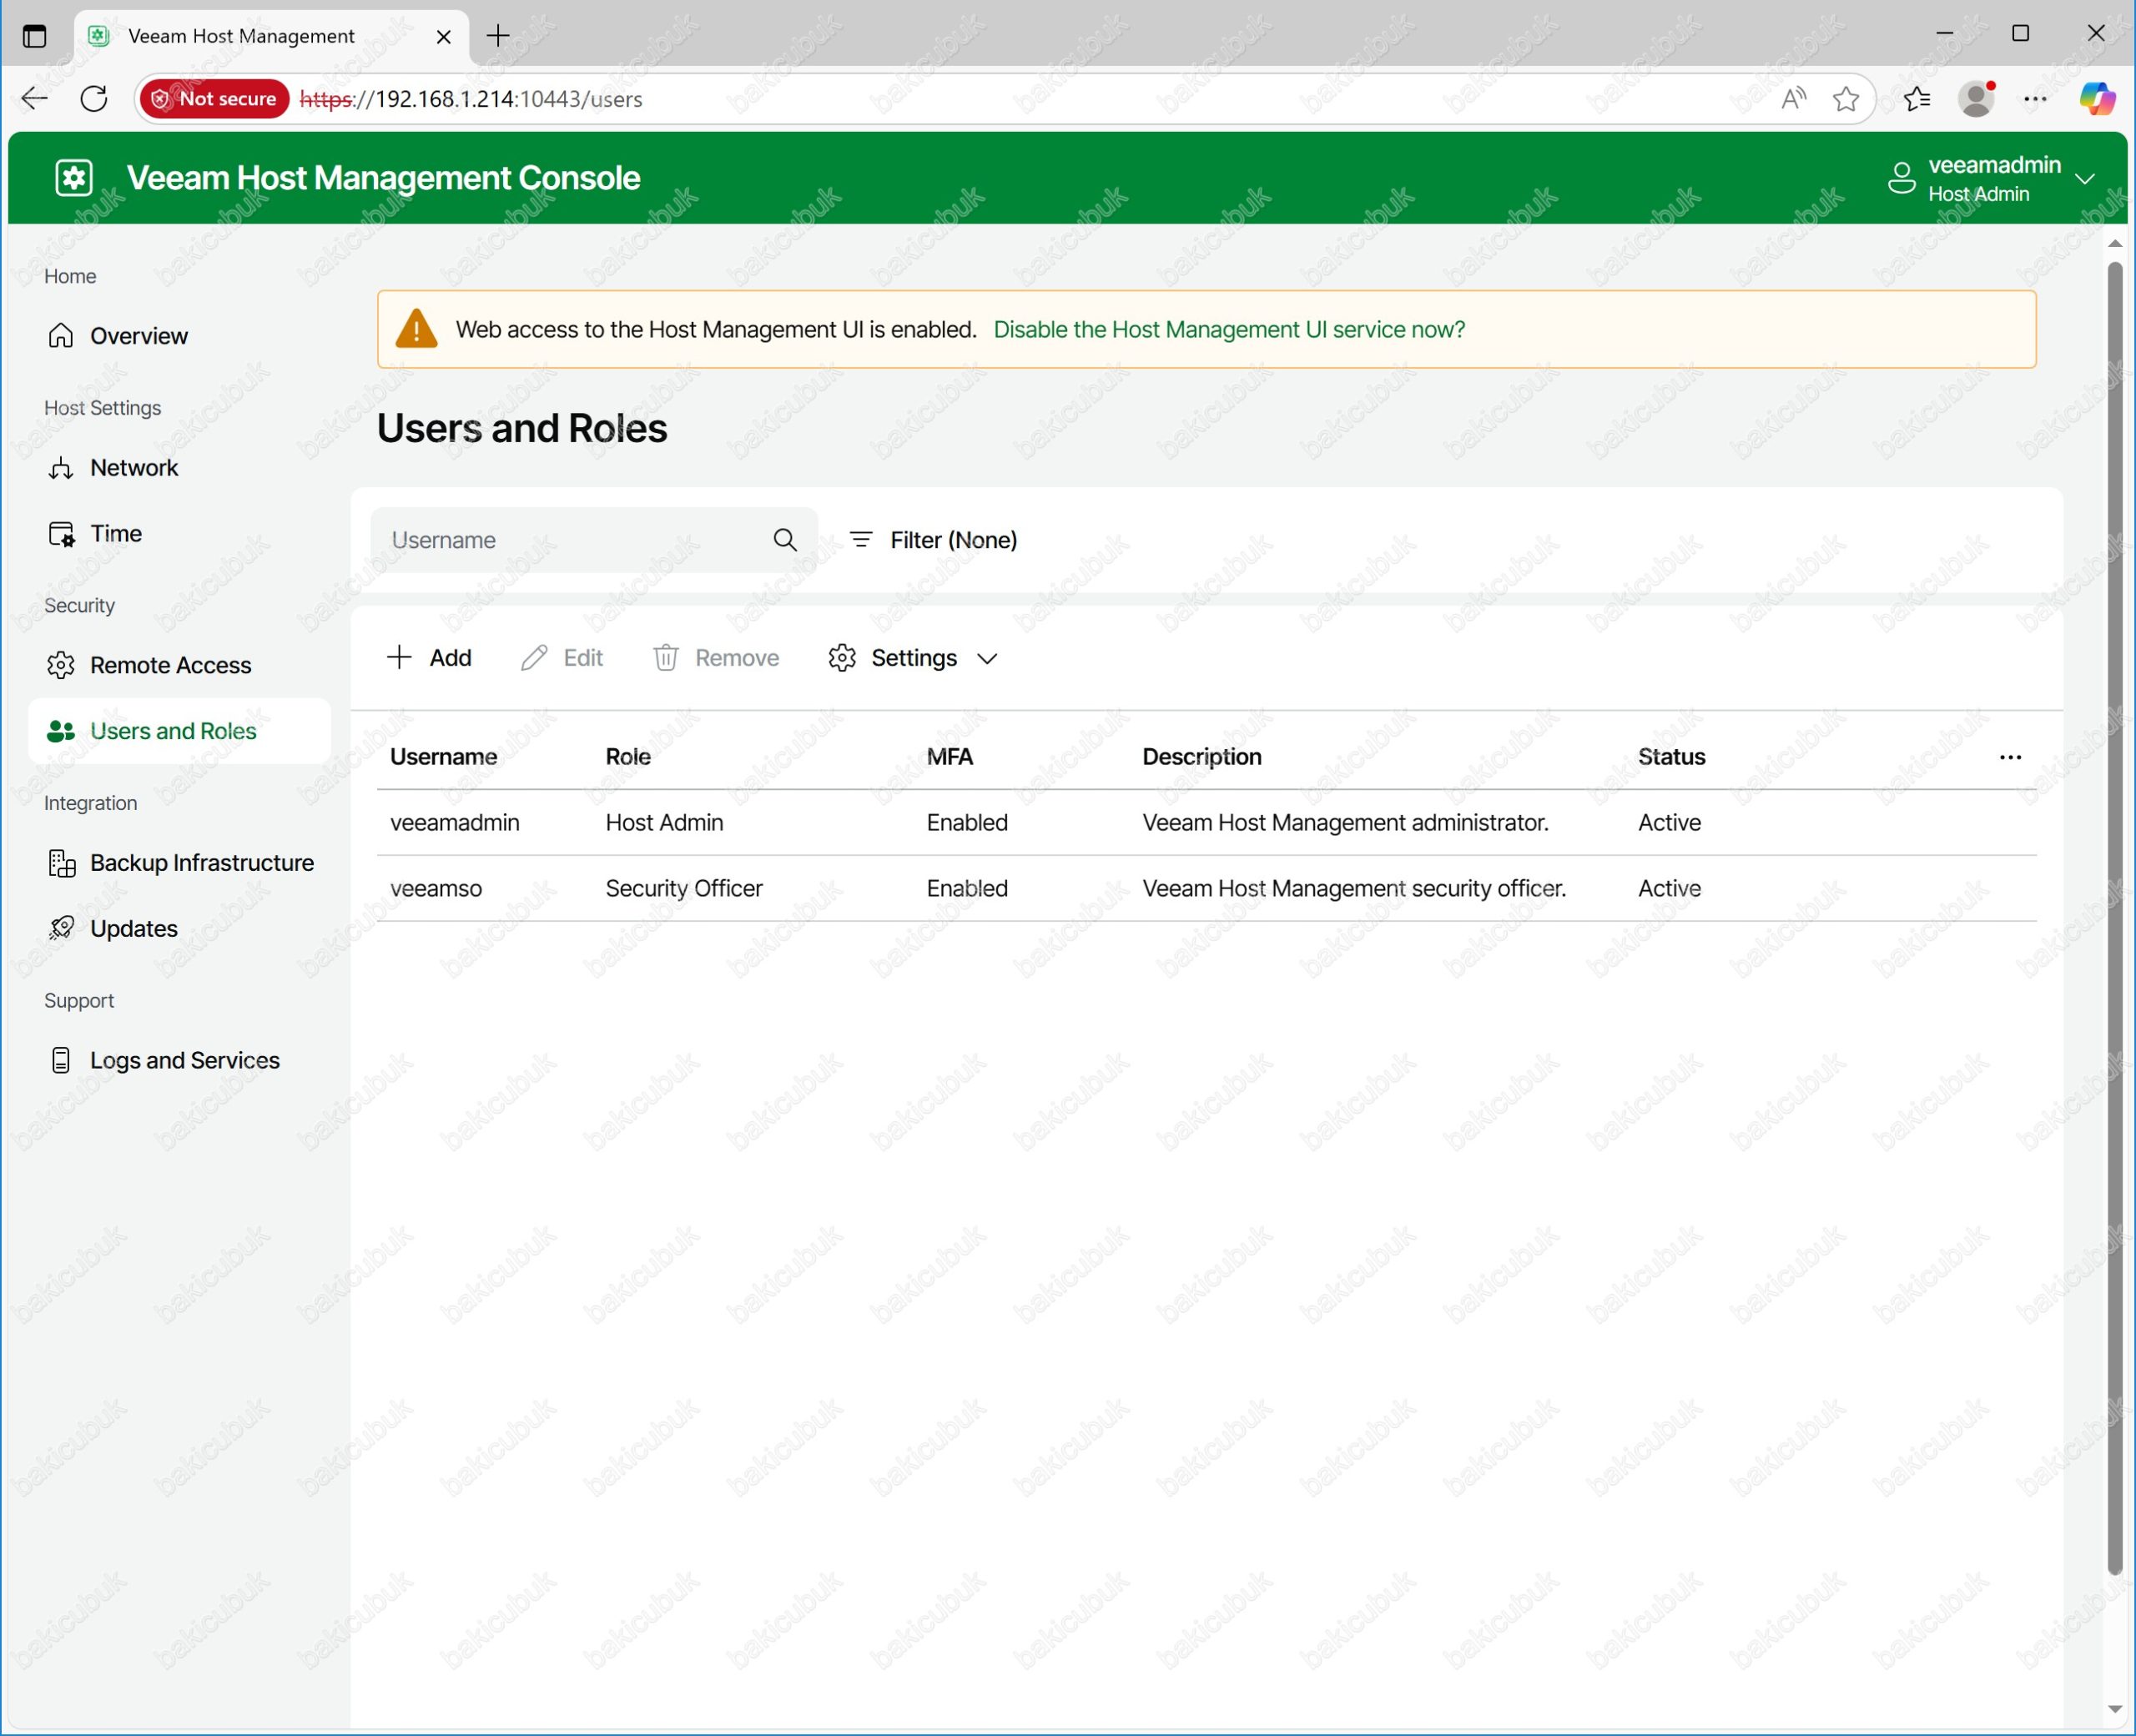
Task: Click the Edit user button
Action: (x=562, y=658)
